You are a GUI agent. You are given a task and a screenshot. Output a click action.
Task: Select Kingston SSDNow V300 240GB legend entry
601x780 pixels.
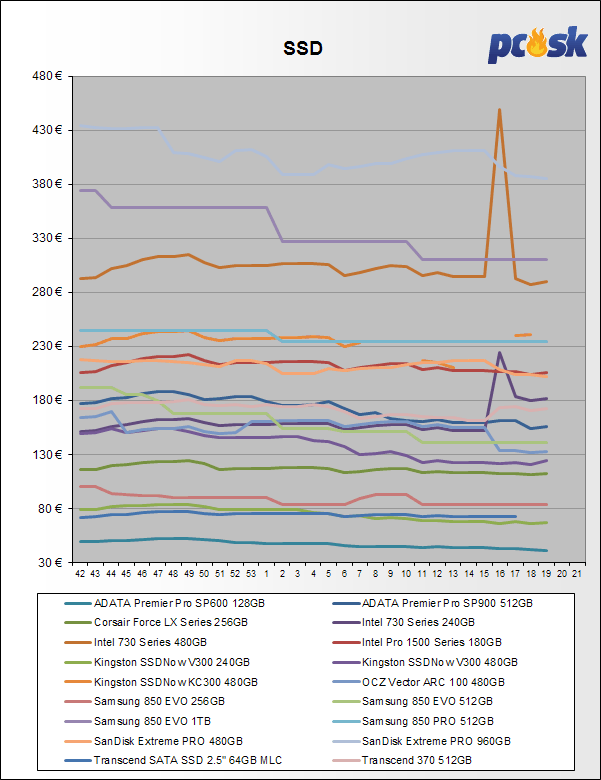157,662
